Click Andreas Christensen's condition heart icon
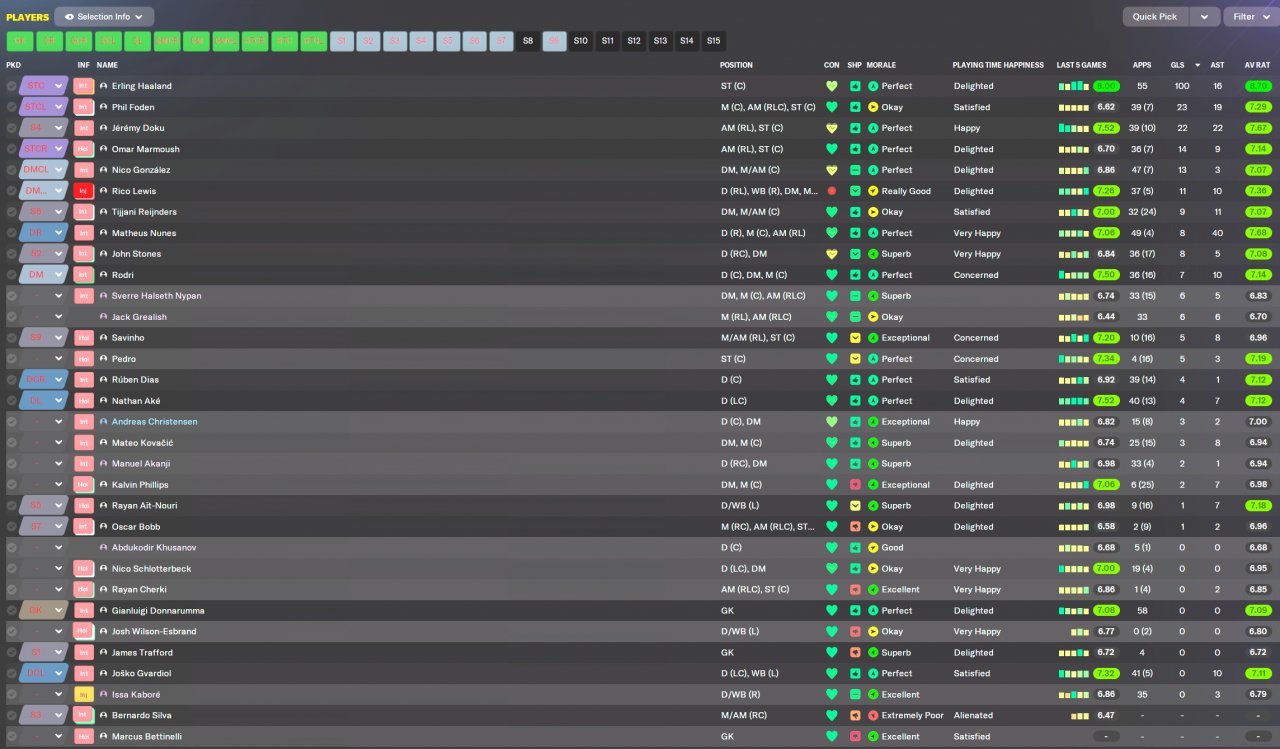 click(831, 422)
